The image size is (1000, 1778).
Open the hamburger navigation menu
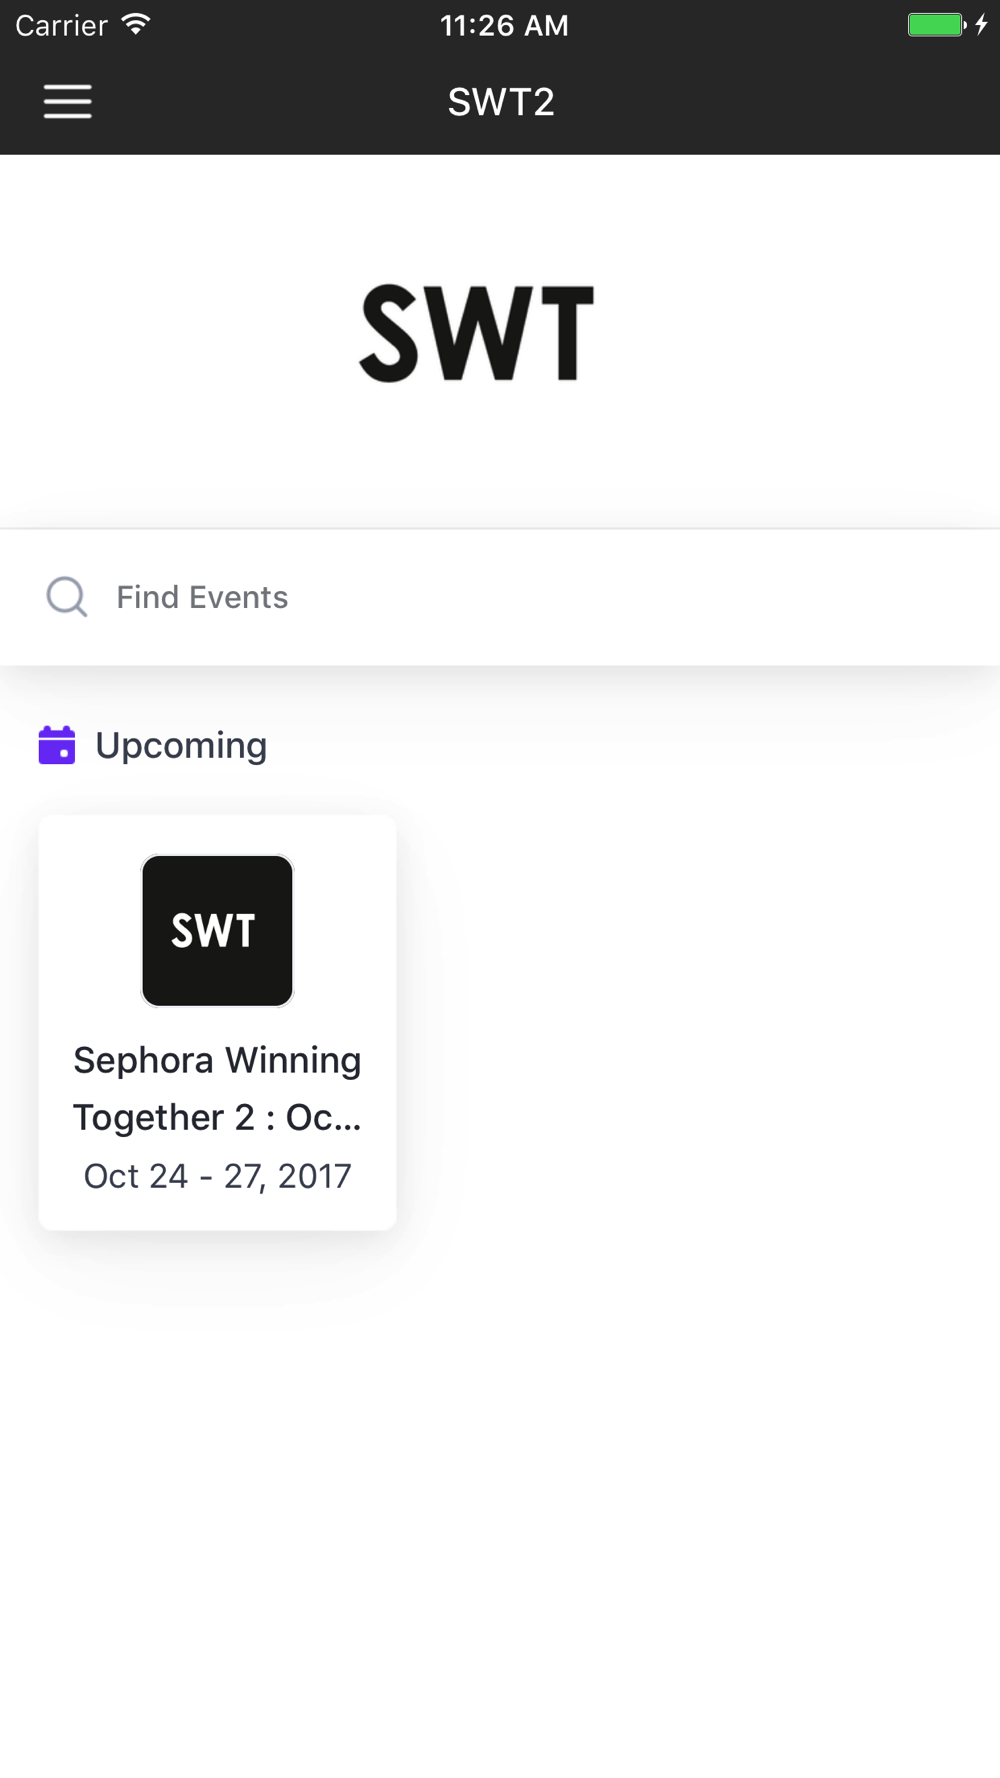67,102
